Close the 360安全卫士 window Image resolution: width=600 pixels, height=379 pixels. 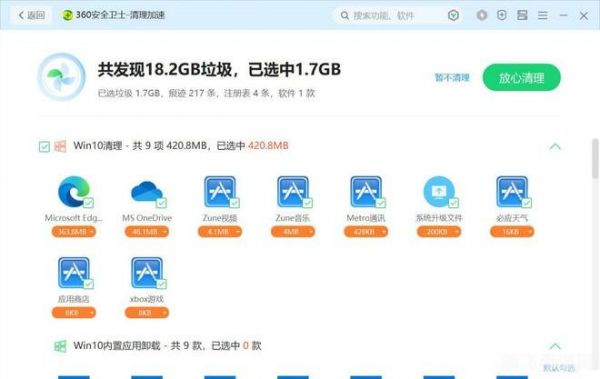tap(584, 15)
